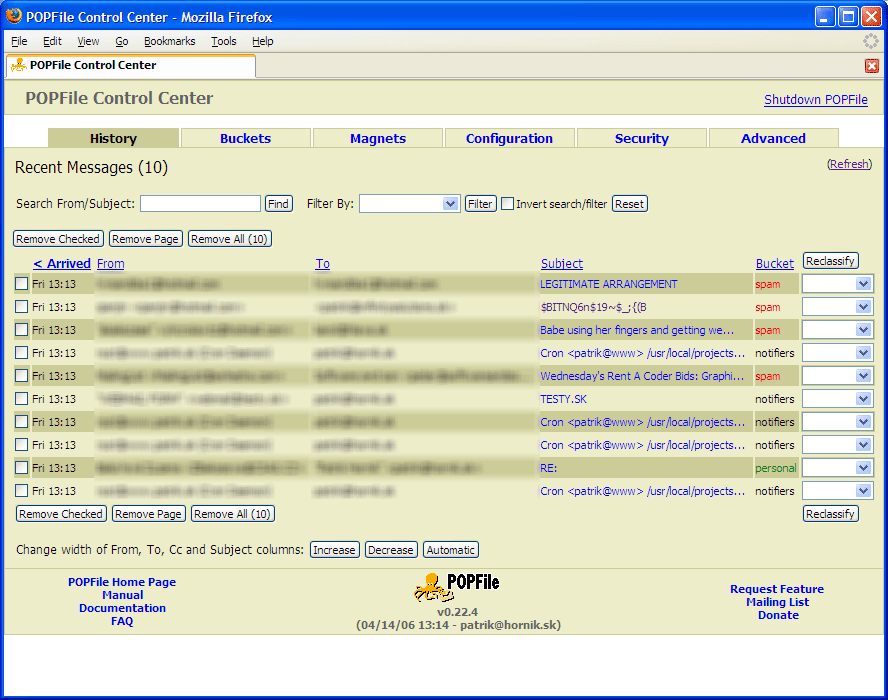The image size is (888, 700).
Task: Open reclassify dropdown for Babe using message
Action: coord(837,330)
